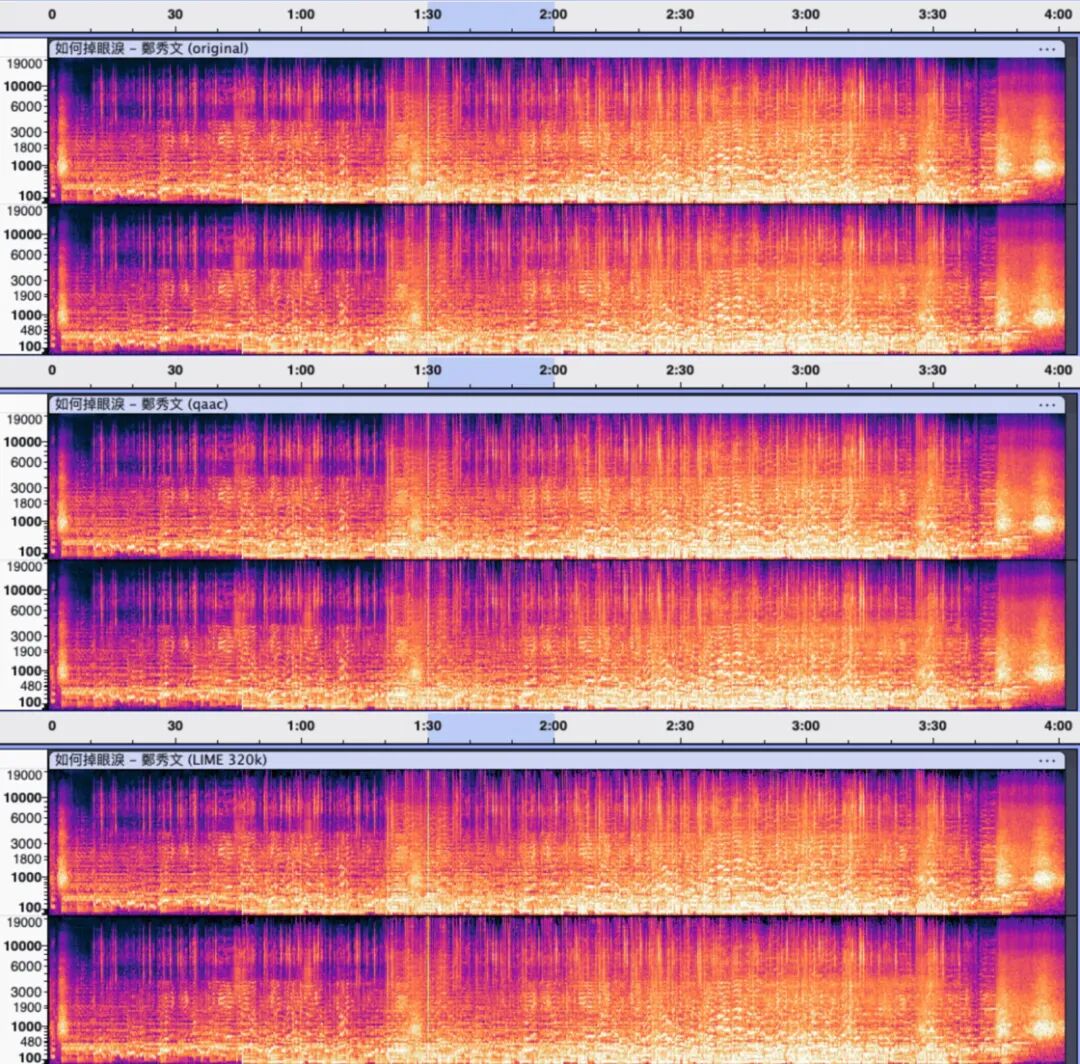The width and height of the screenshot is (1080, 1064).
Task: Click the 1:00 mark on the ruler above the original track
Action: (x=301, y=14)
